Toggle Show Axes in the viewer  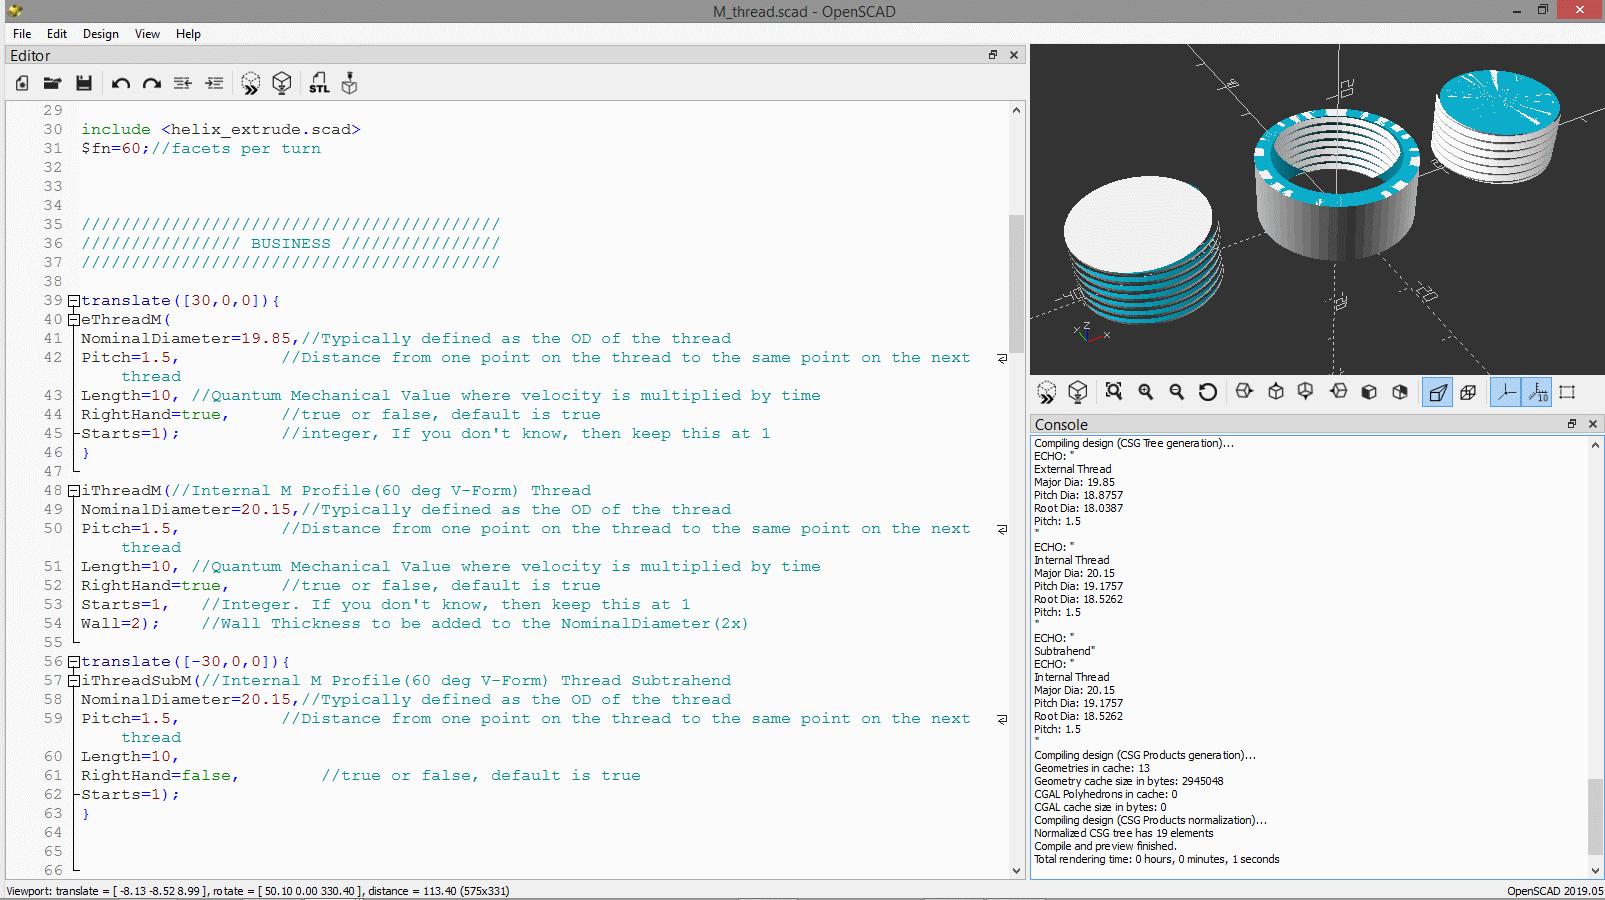point(1506,392)
